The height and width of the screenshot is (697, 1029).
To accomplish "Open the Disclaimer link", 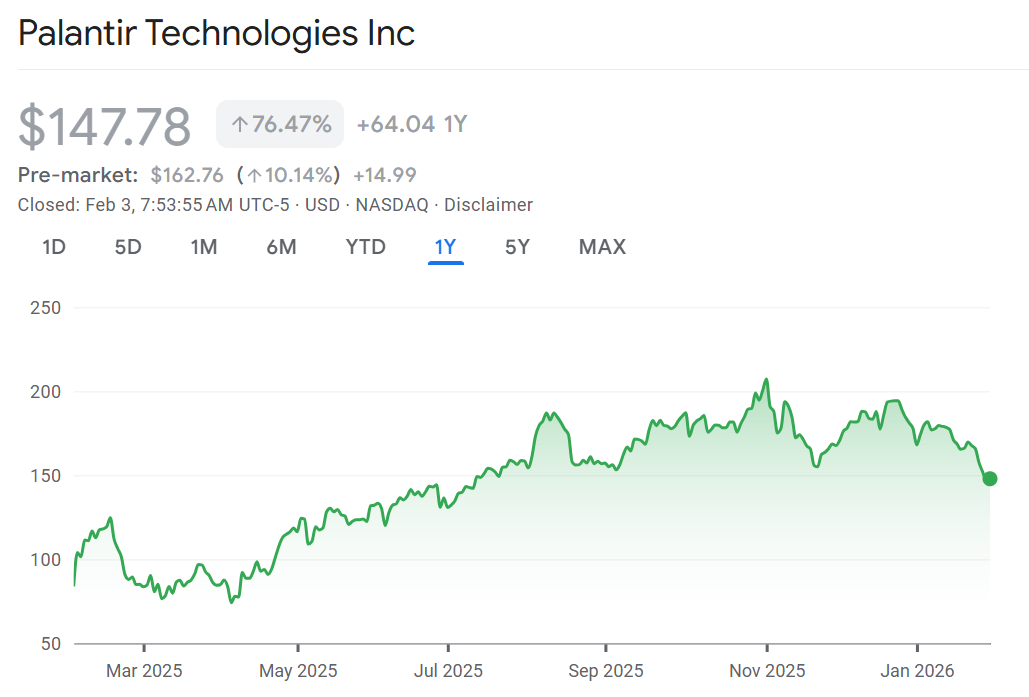I will point(488,205).
